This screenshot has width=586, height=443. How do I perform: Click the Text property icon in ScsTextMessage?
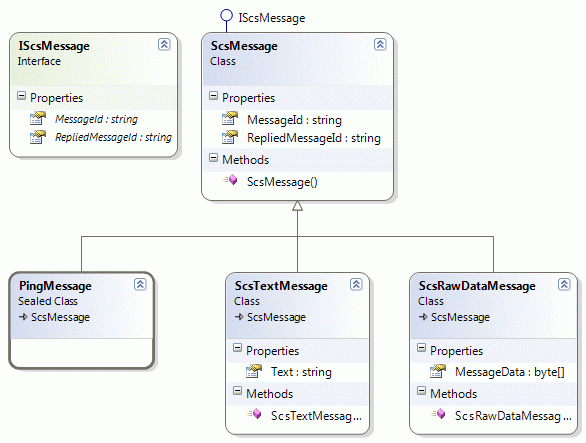(x=254, y=371)
